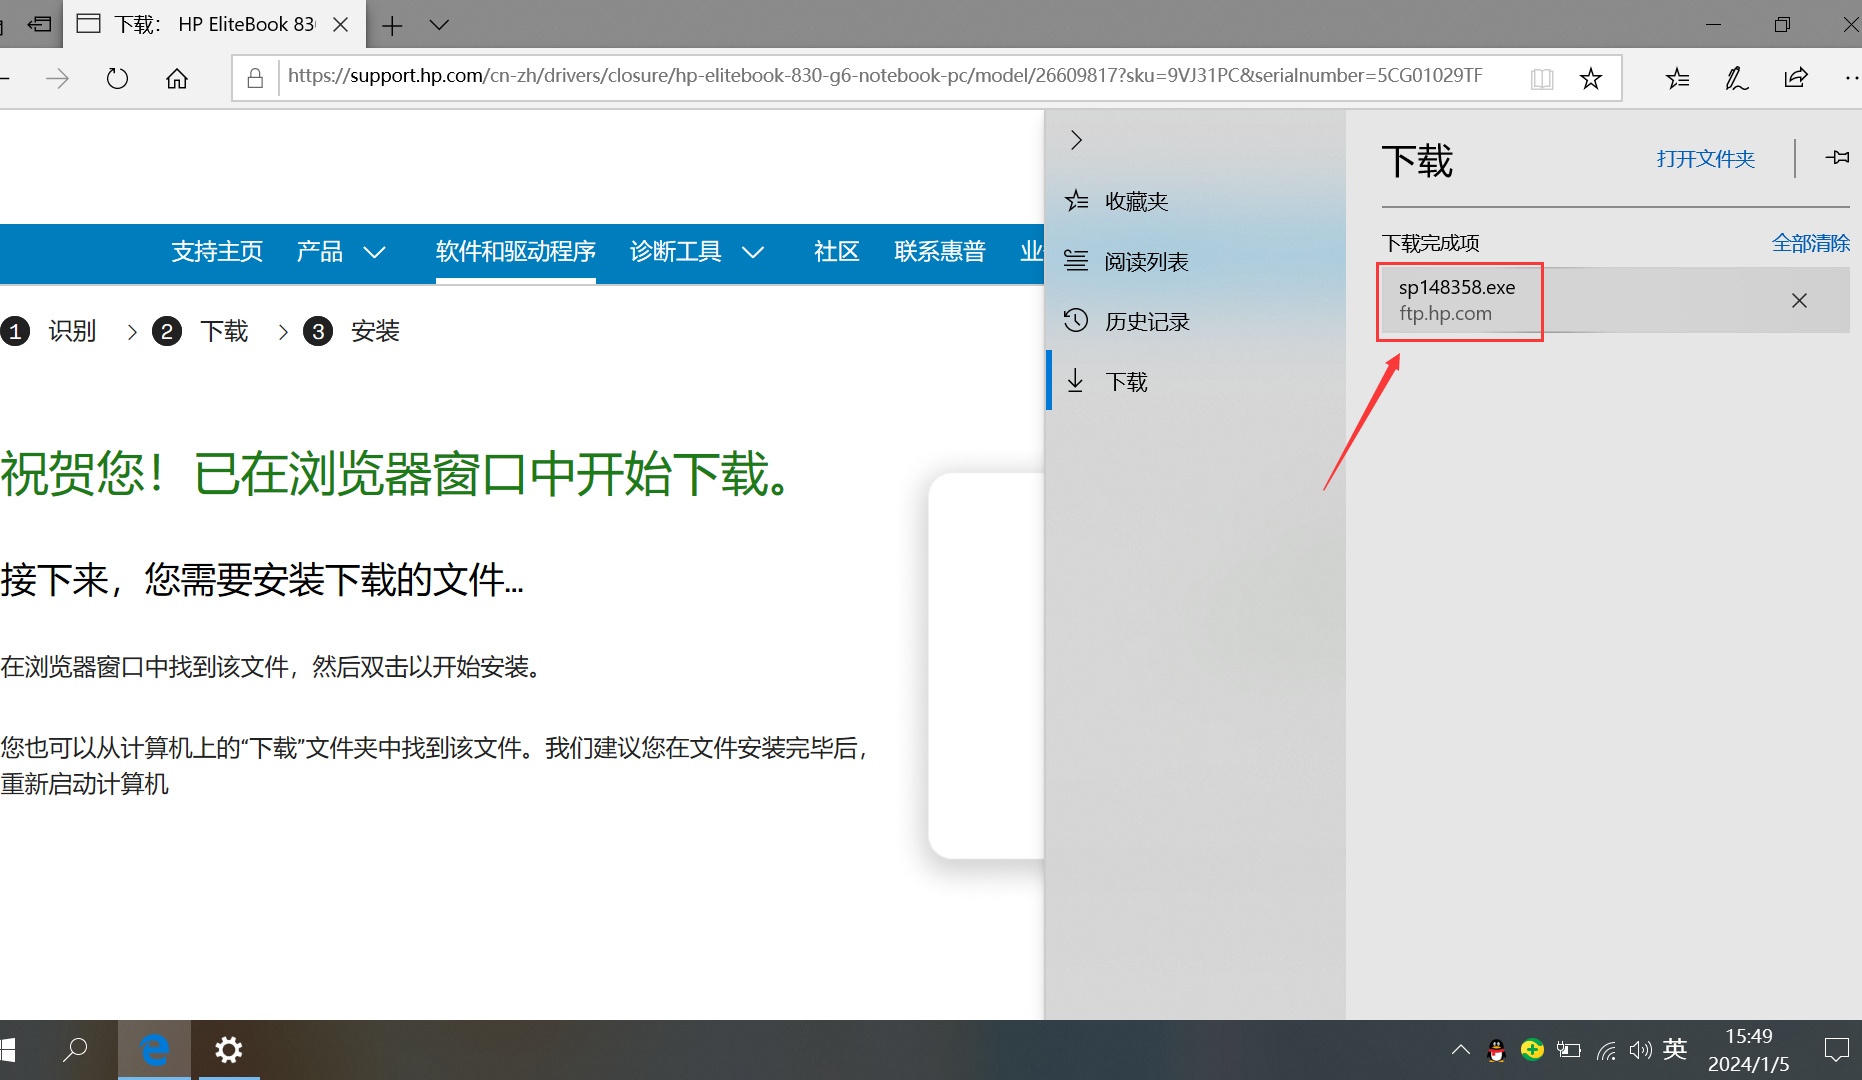Click the battery tray icon
The width and height of the screenshot is (1862, 1080).
[1569, 1050]
